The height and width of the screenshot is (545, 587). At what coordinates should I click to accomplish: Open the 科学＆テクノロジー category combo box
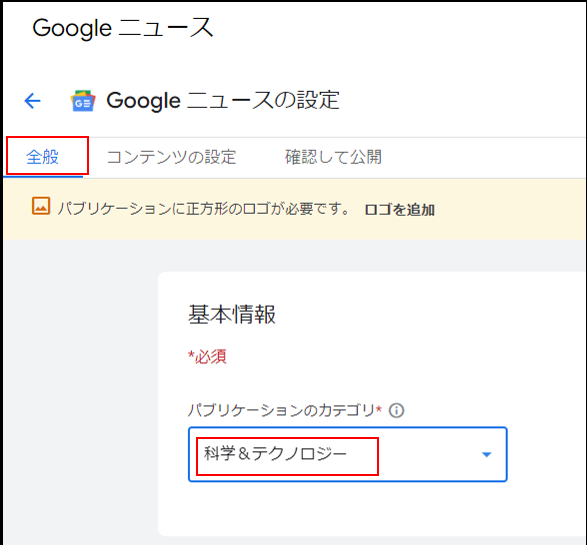348,454
